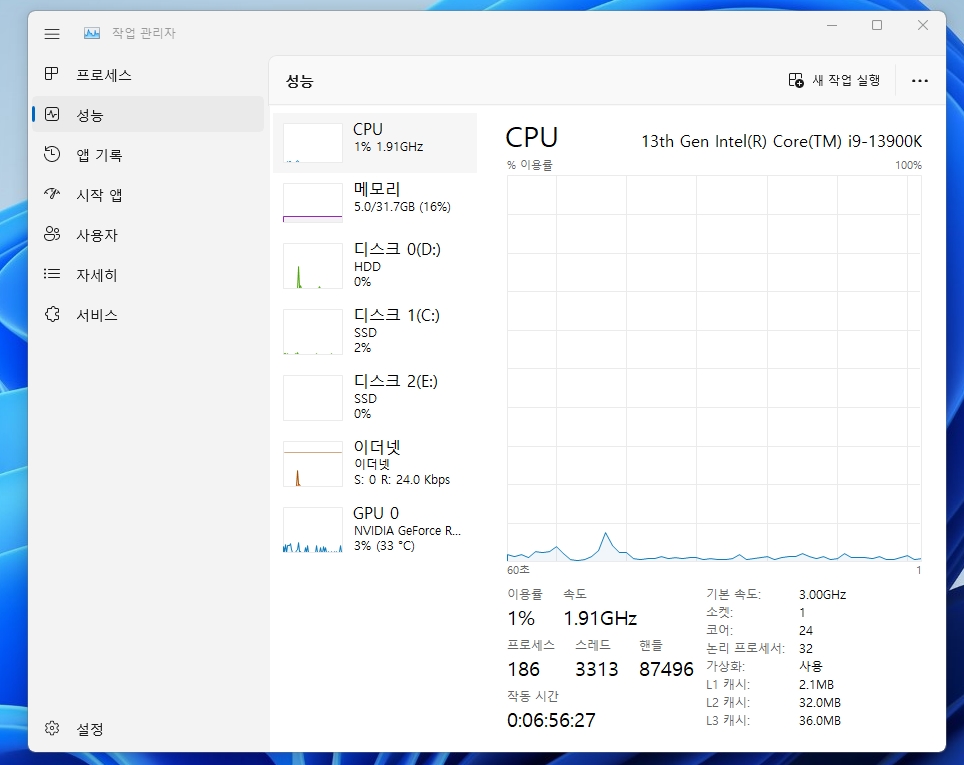
Task: Open the 시작 앱 startup icon
Action: (x=52, y=194)
